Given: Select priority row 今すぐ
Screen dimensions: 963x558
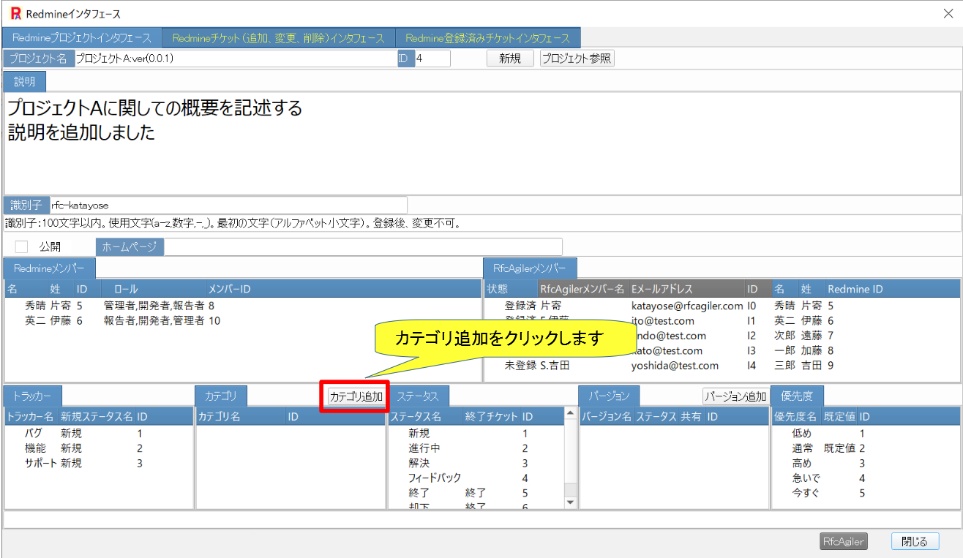Looking at the screenshot, I should [x=865, y=492].
